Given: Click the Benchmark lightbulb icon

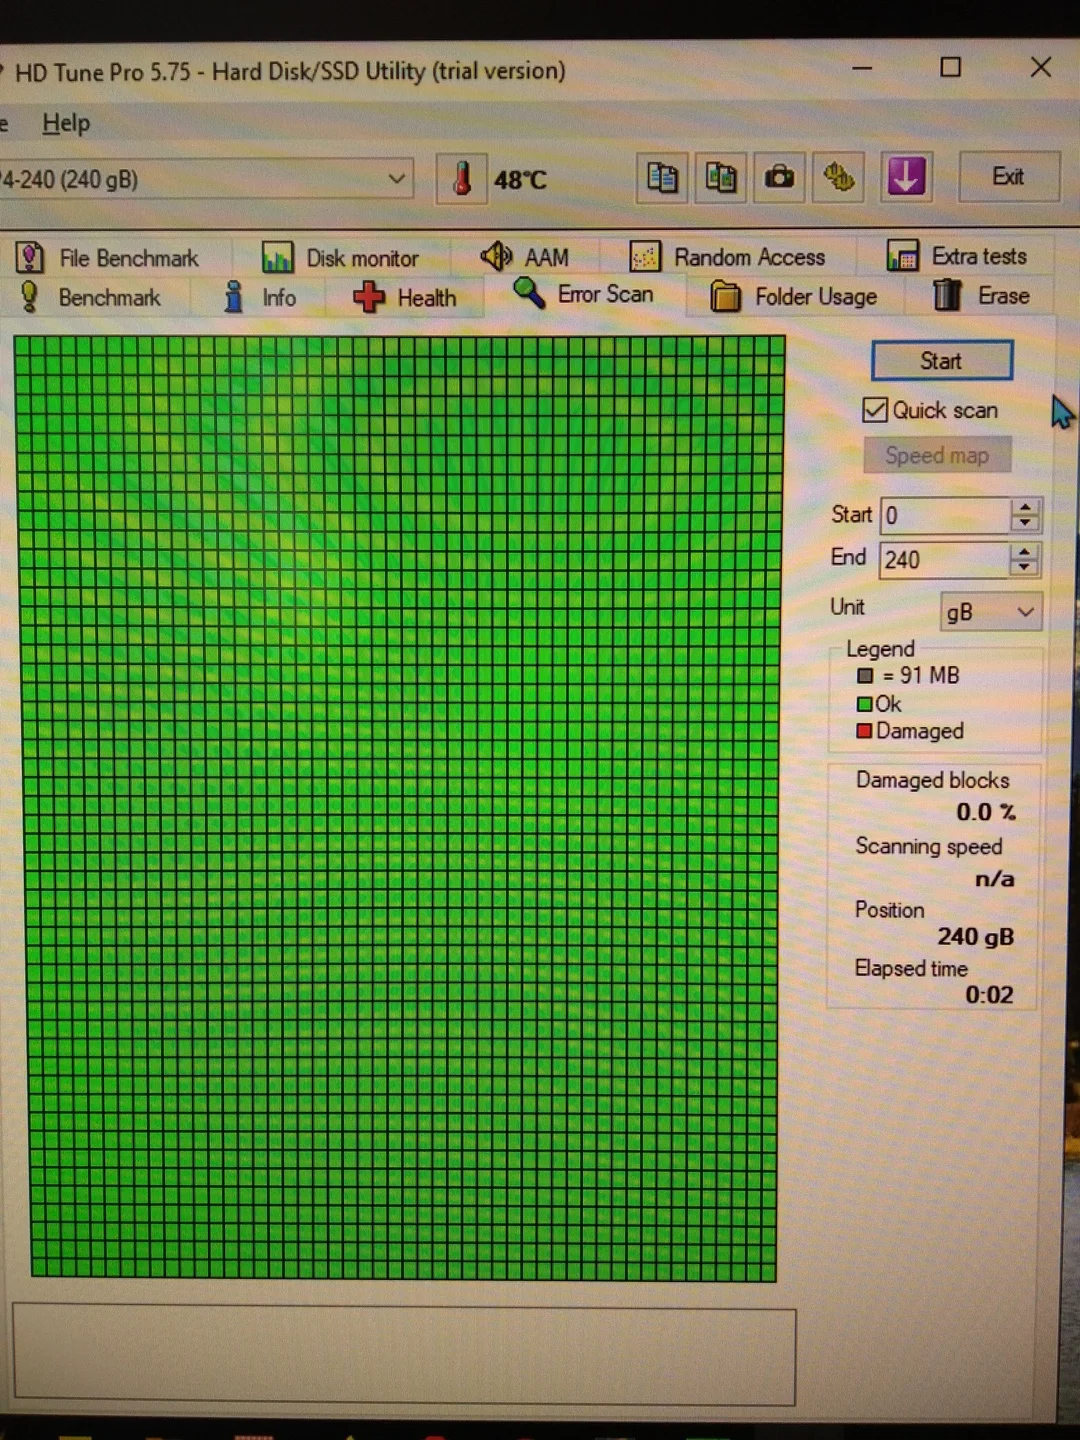Looking at the screenshot, I should coord(30,297).
